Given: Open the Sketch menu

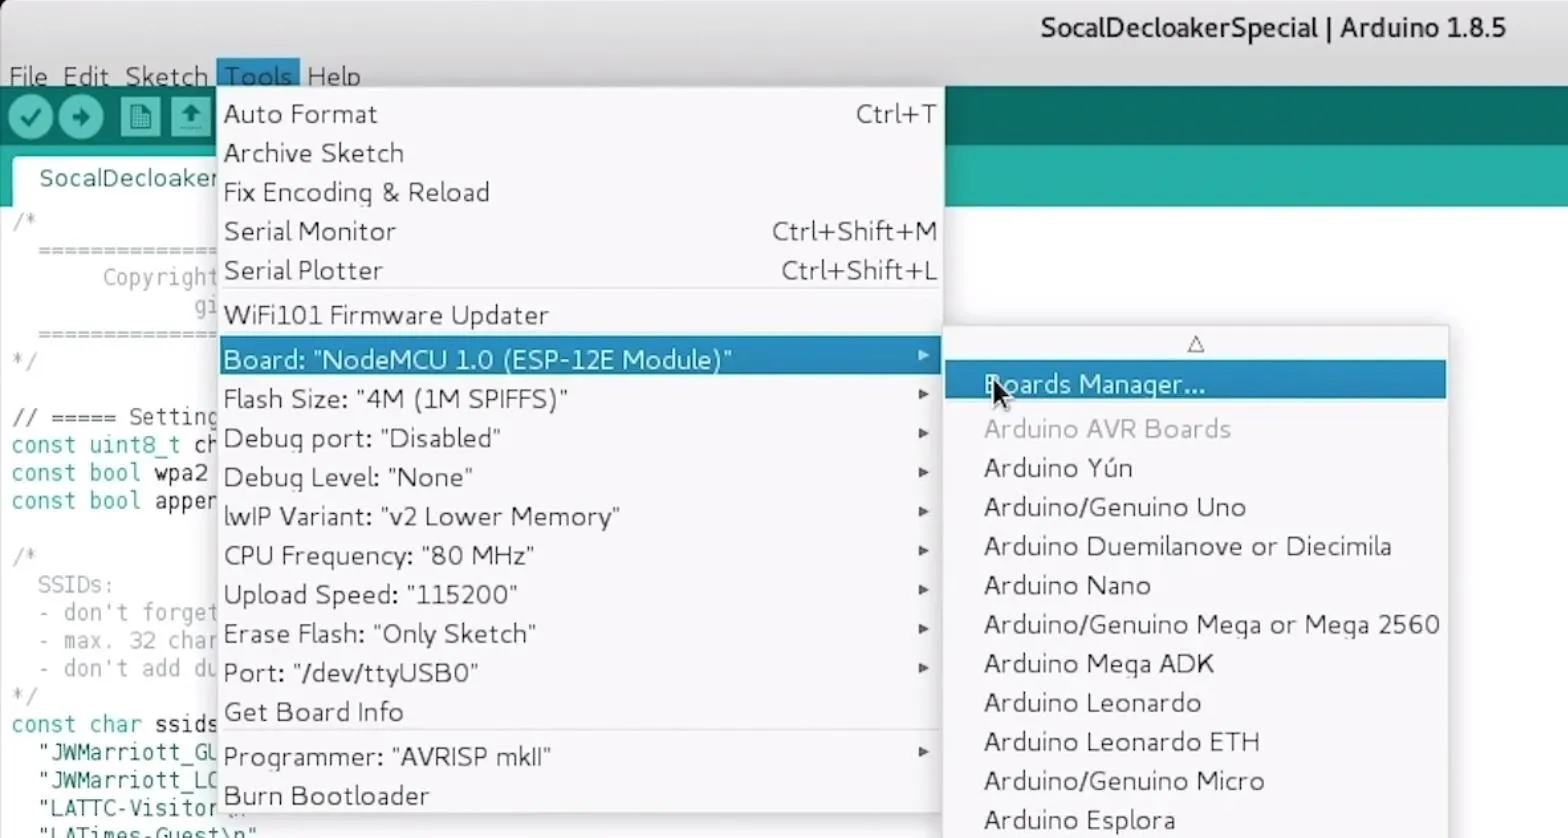Looking at the screenshot, I should pyautogui.click(x=165, y=76).
